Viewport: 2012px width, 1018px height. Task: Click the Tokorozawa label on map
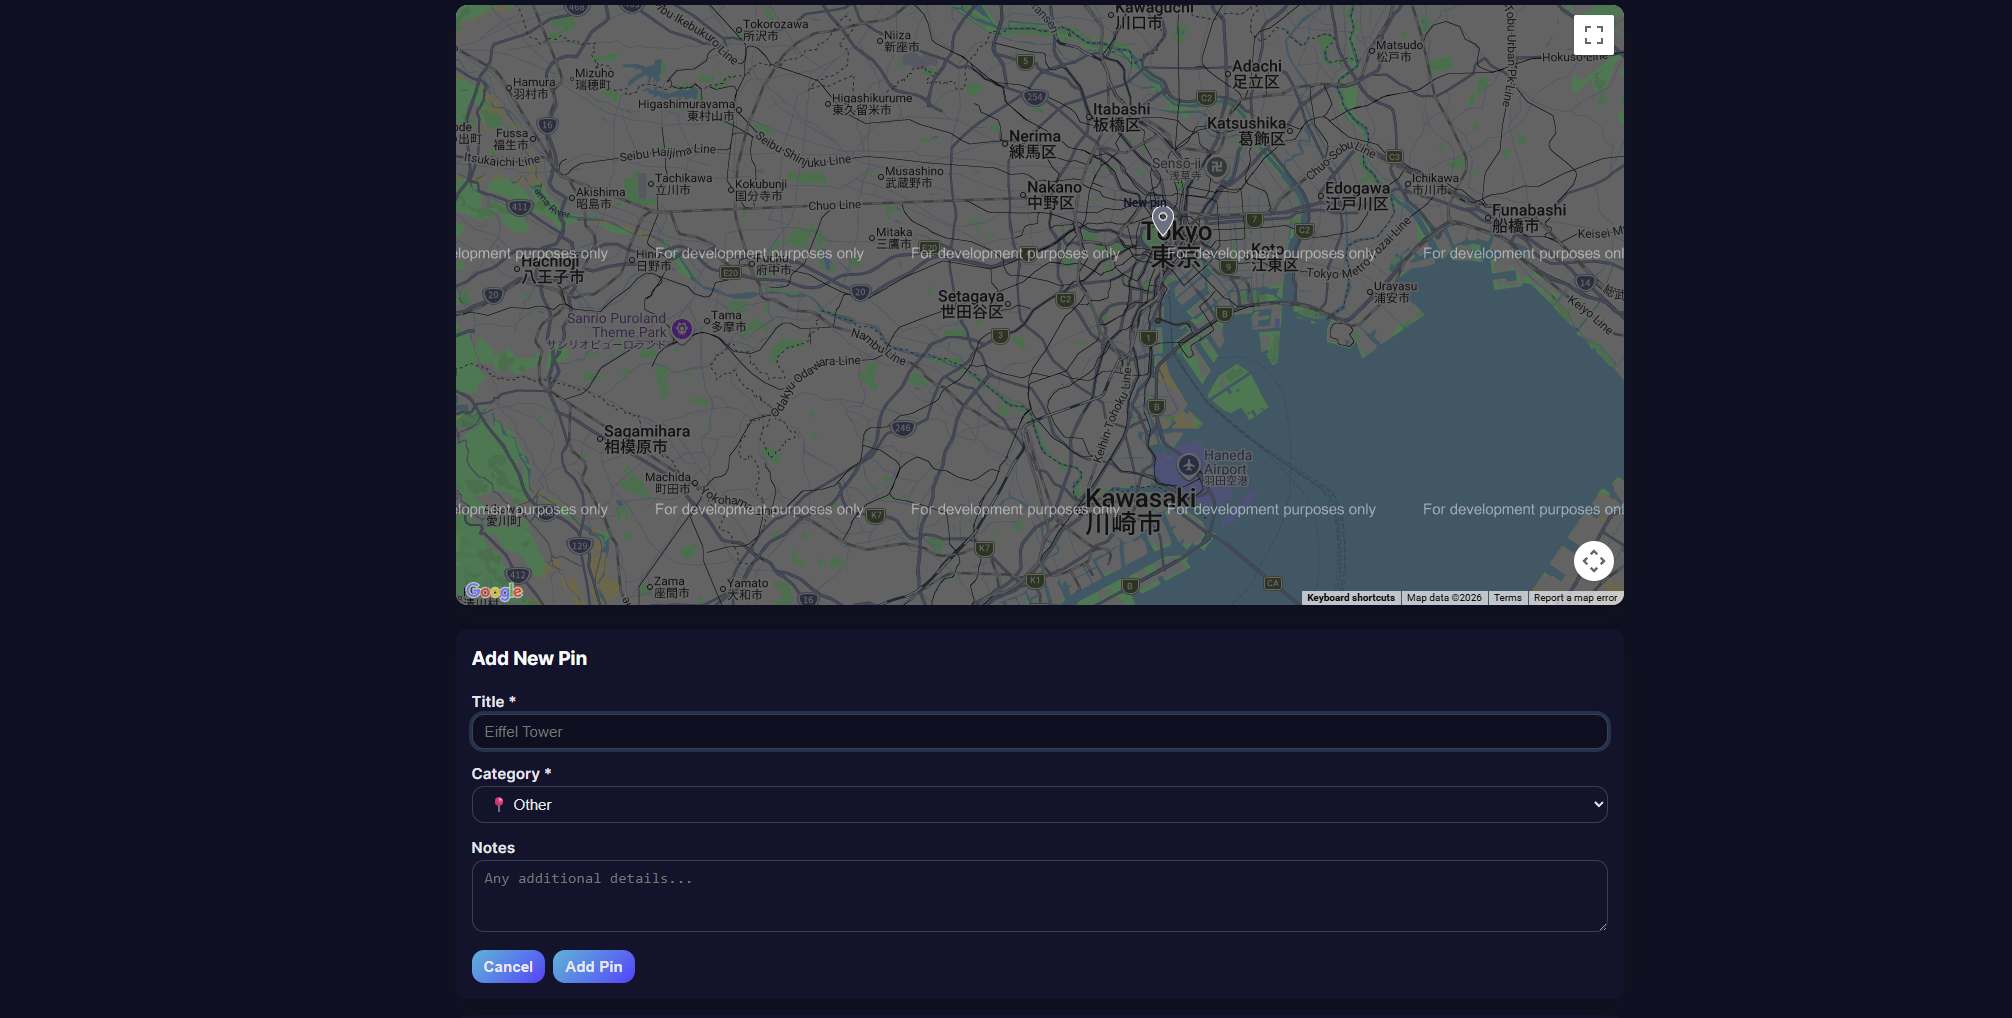click(x=775, y=30)
